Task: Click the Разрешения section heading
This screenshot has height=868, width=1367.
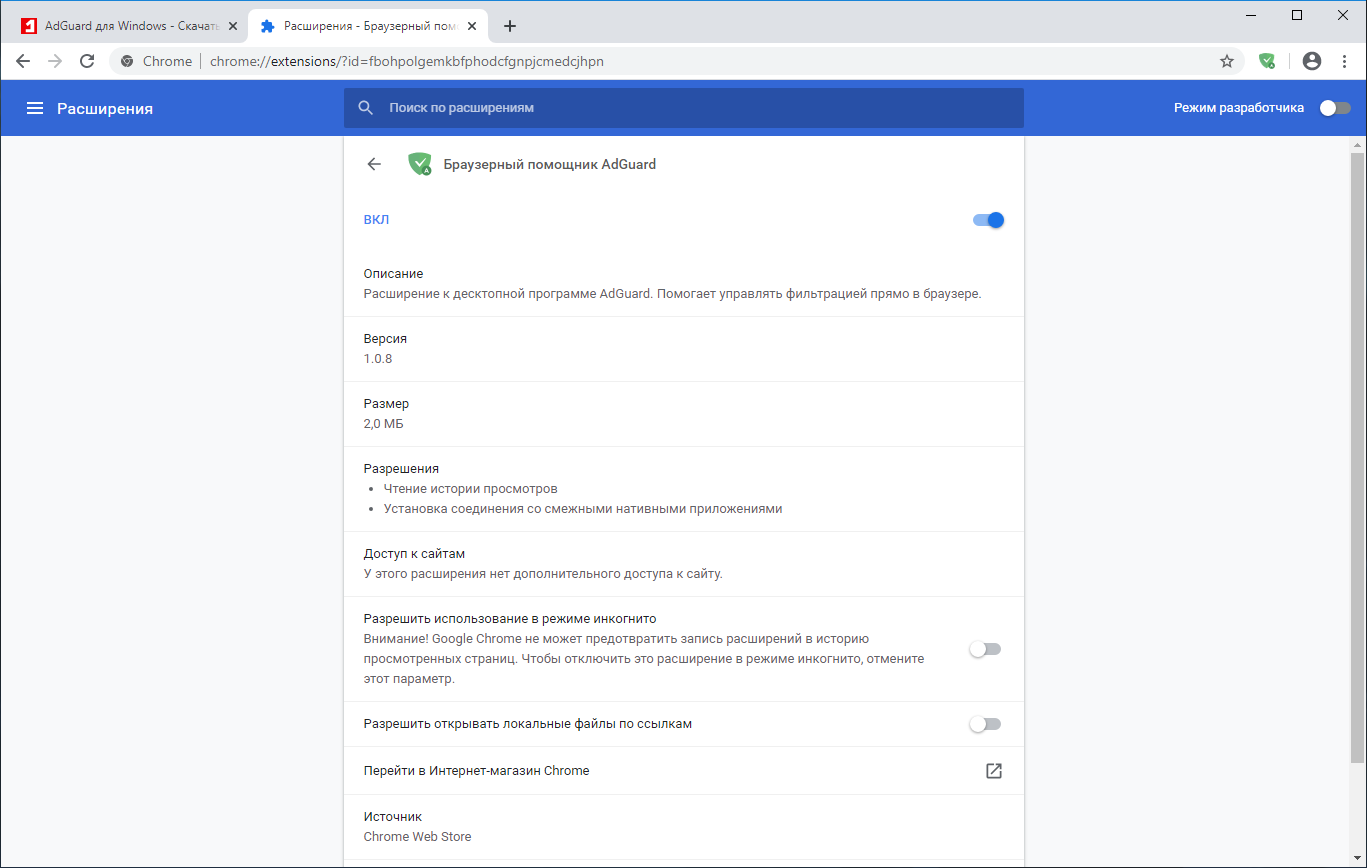Action: (401, 468)
